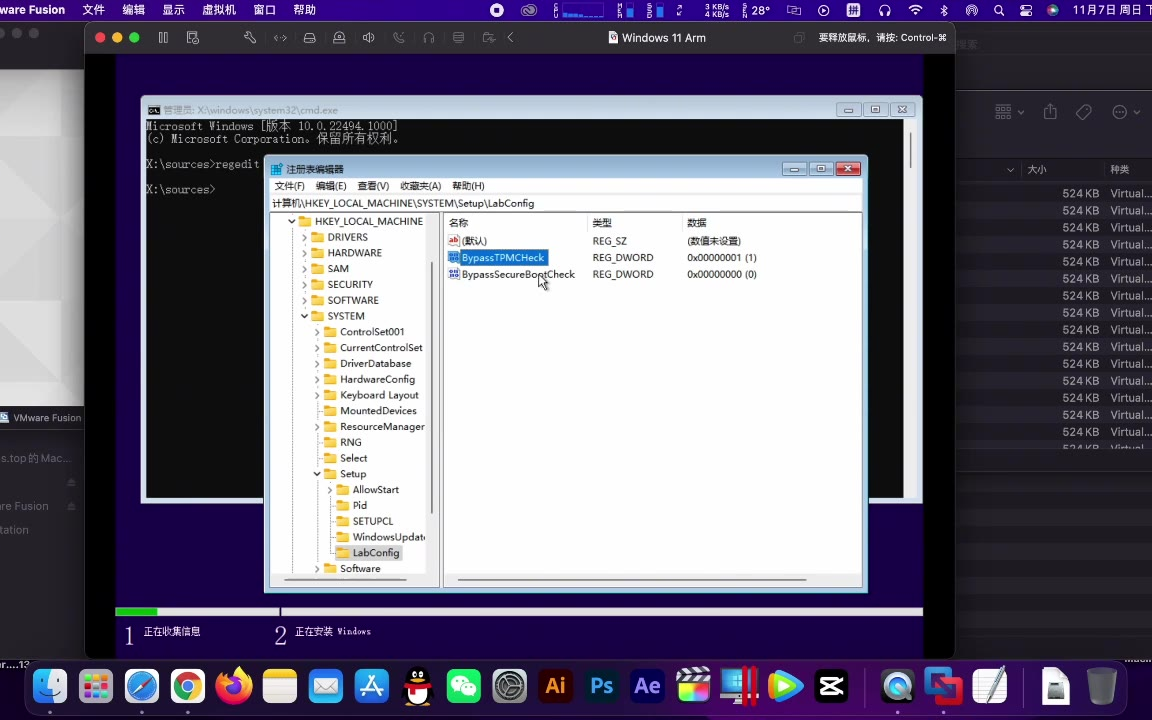Open Safari from the Dock
The width and height of the screenshot is (1152, 720).
click(142, 687)
